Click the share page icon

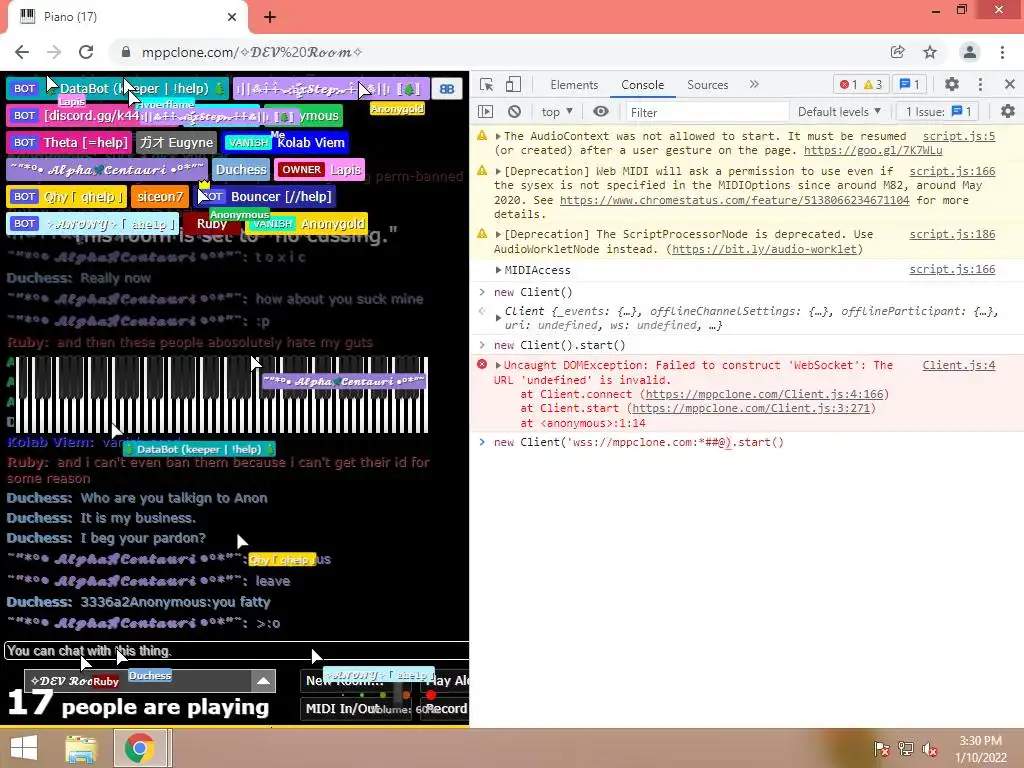897,52
